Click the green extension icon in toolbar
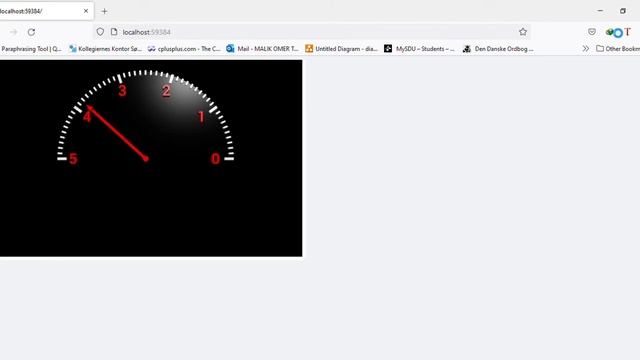Image resolution: width=640 pixels, height=360 pixels. pyautogui.click(x=609, y=32)
